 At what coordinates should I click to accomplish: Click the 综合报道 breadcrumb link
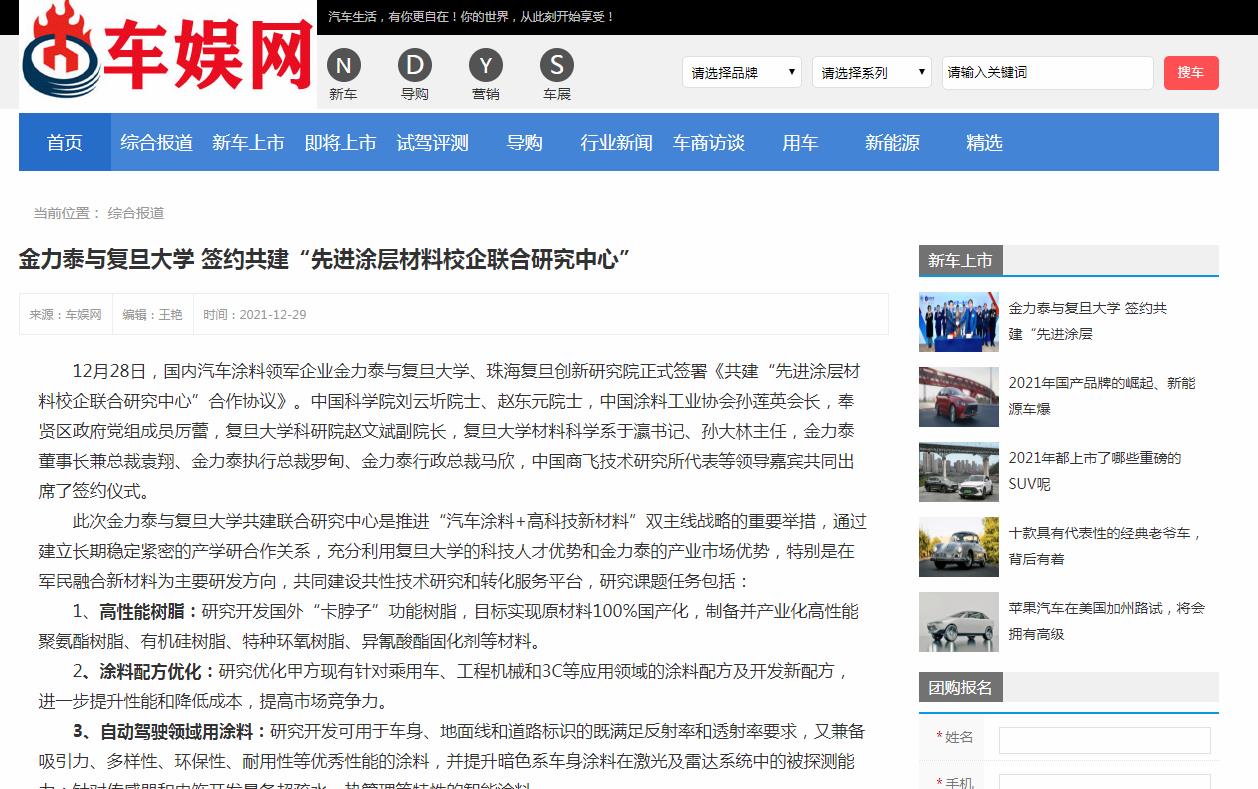[136, 213]
